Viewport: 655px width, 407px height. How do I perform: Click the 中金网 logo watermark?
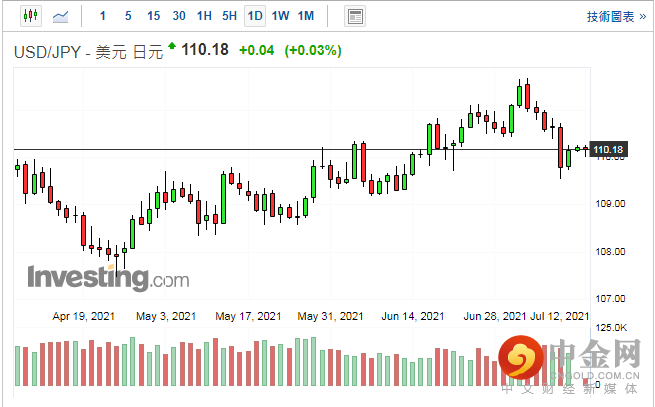(570, 364)
